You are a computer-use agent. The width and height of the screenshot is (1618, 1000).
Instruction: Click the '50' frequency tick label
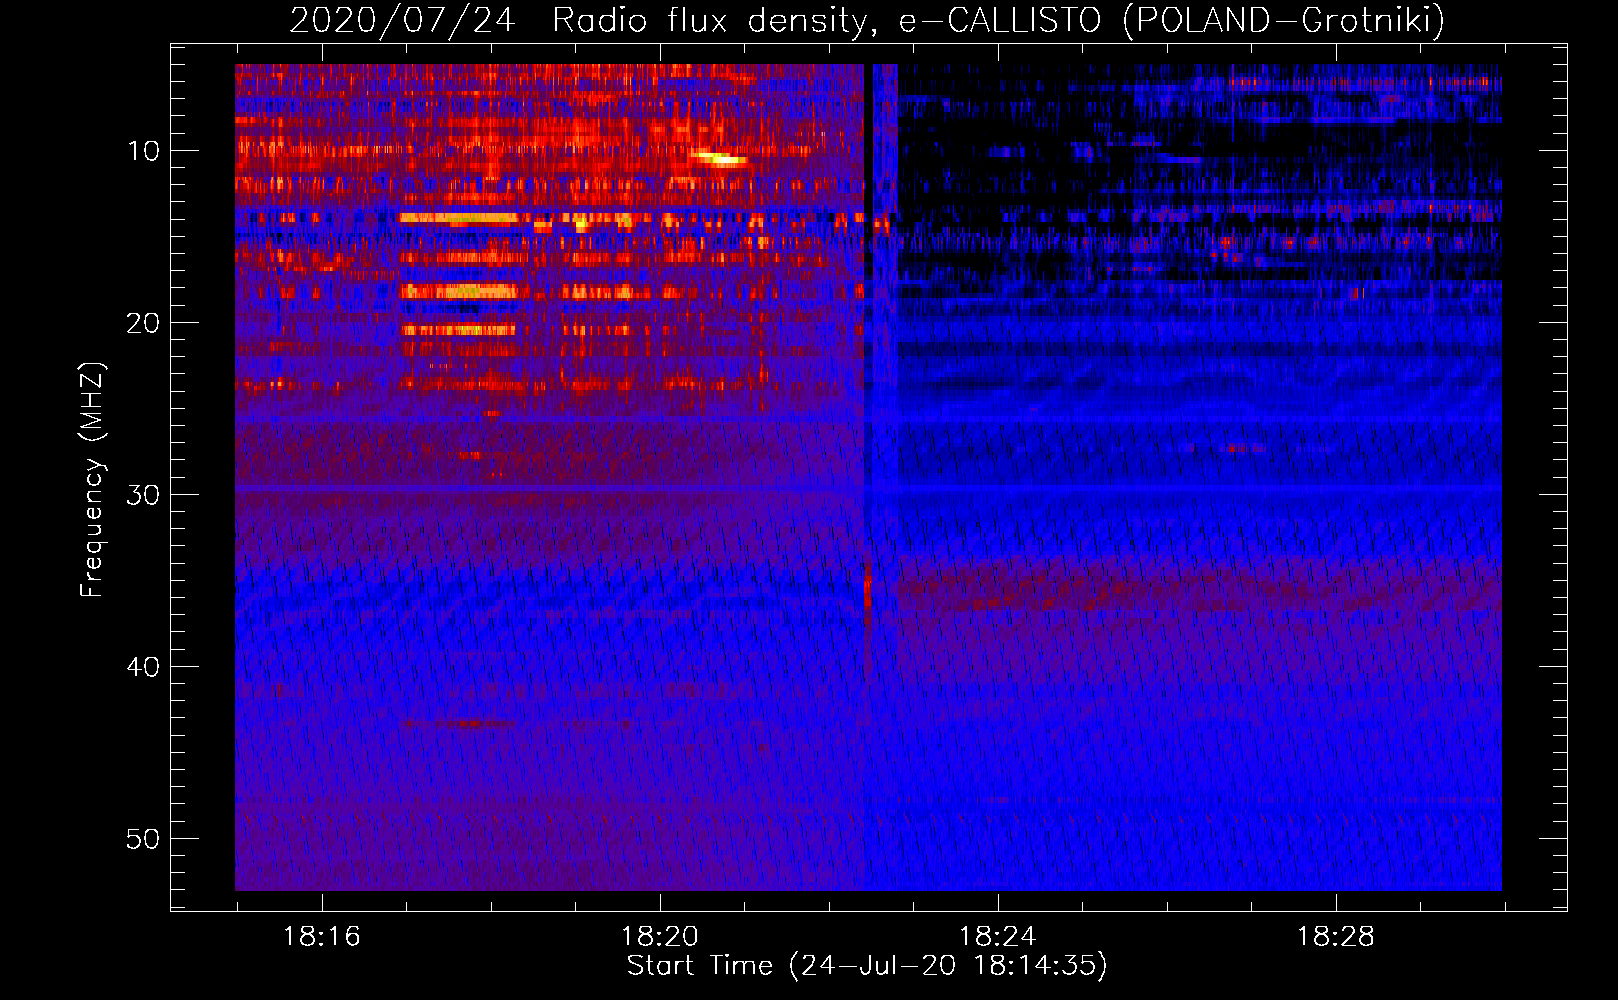pyautogui.click(x=144, y=839)
